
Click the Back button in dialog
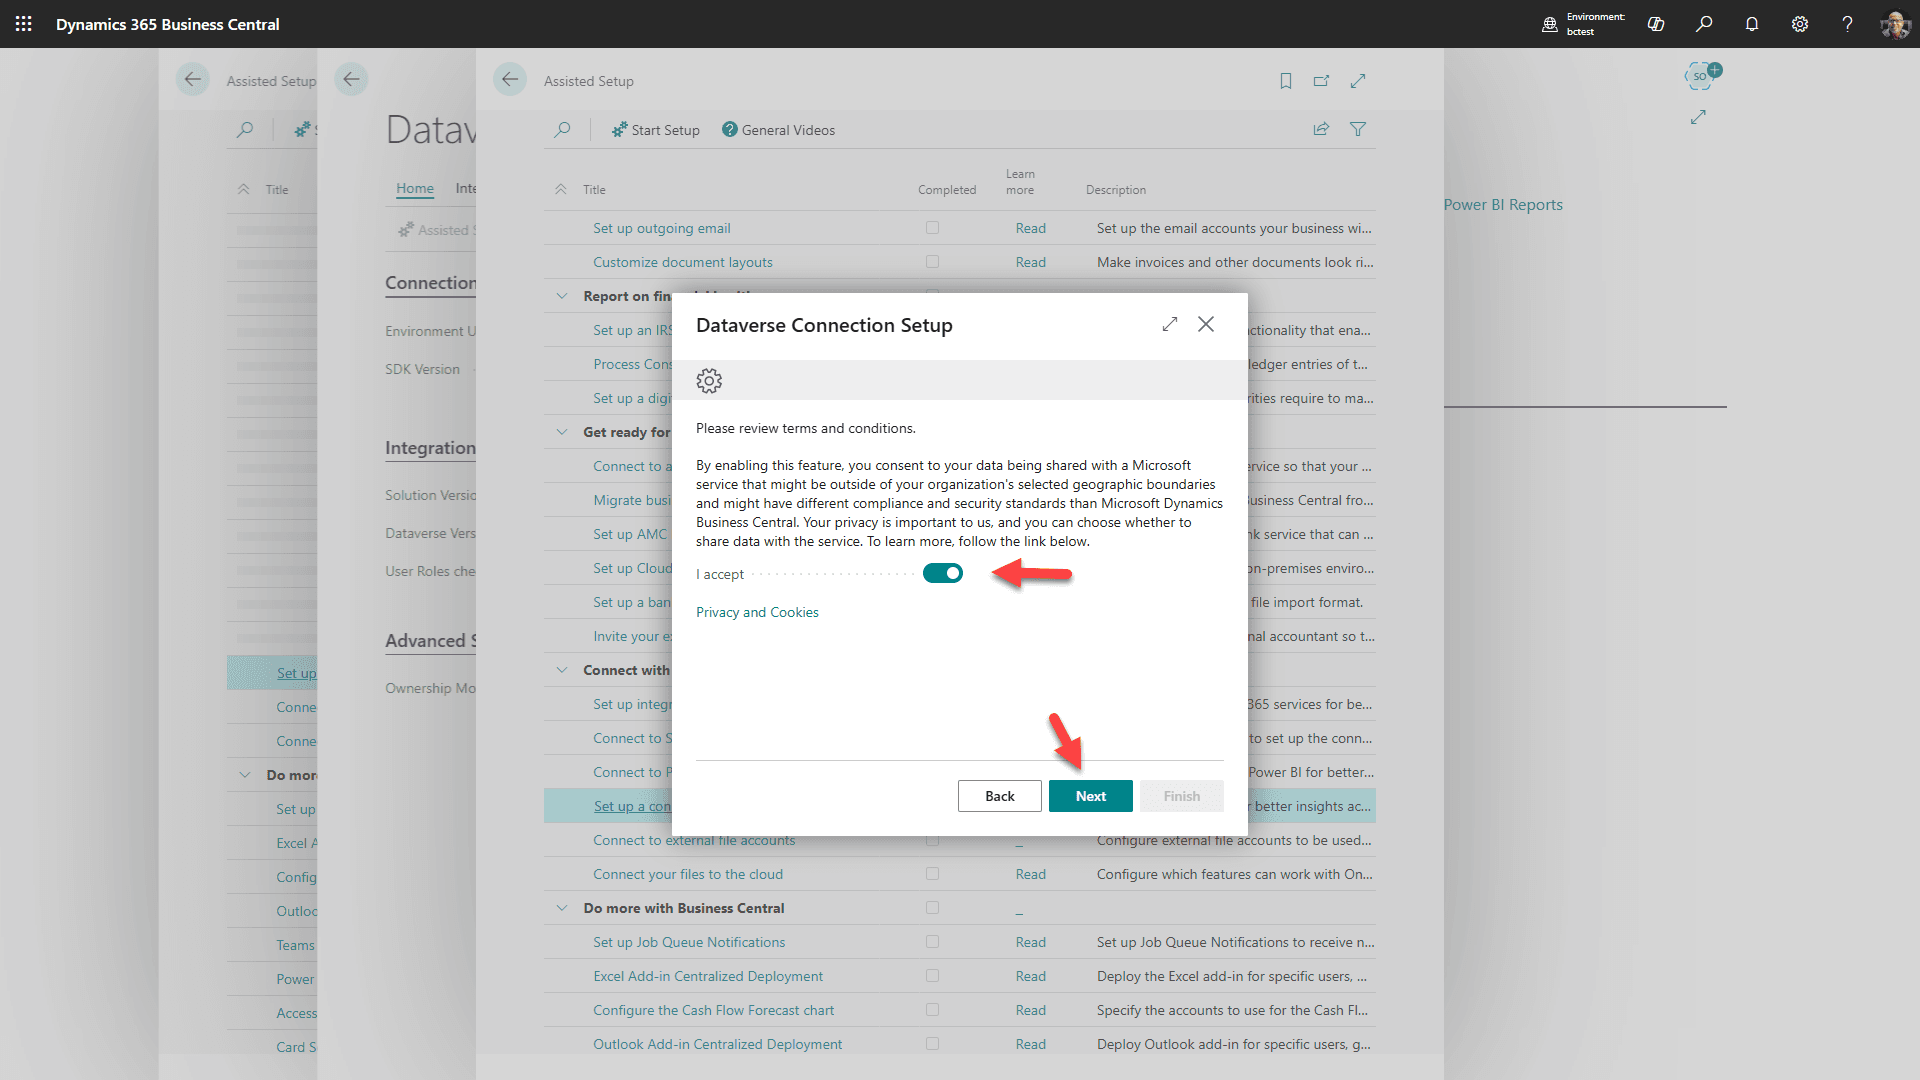pos(999,796)
